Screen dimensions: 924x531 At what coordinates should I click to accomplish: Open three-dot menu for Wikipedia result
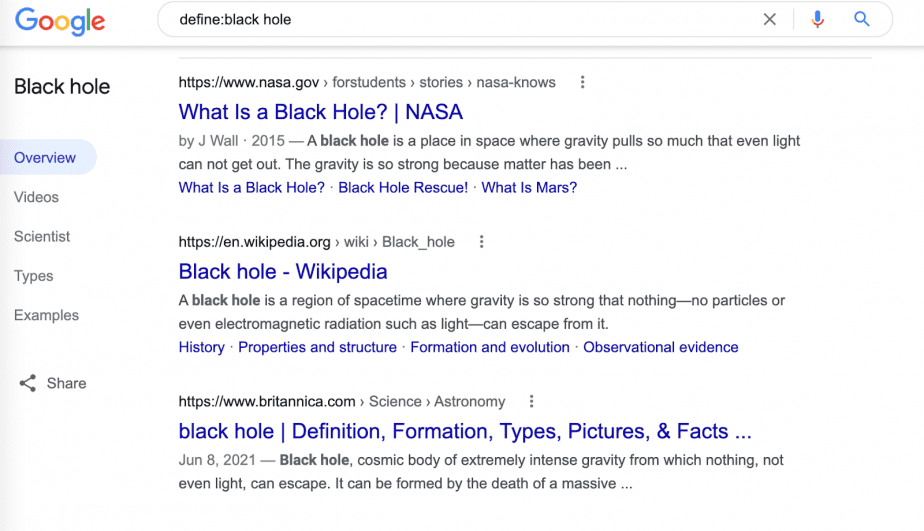[x=481, y=242]
